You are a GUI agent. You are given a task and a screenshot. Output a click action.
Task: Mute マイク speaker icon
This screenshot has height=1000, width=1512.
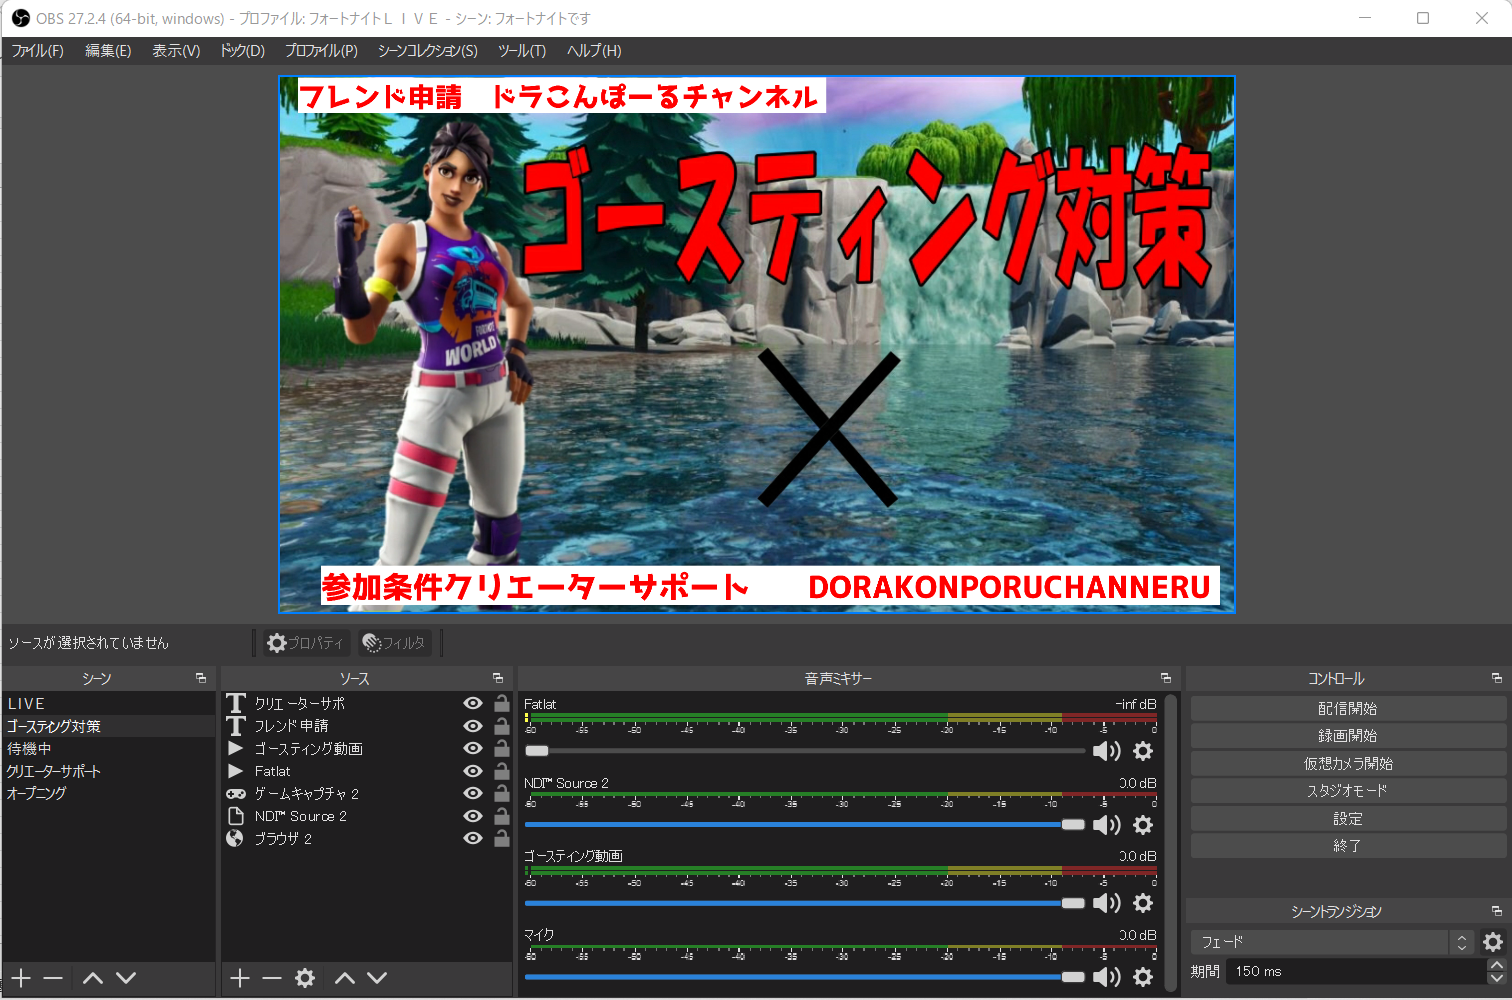(1107, 977)
